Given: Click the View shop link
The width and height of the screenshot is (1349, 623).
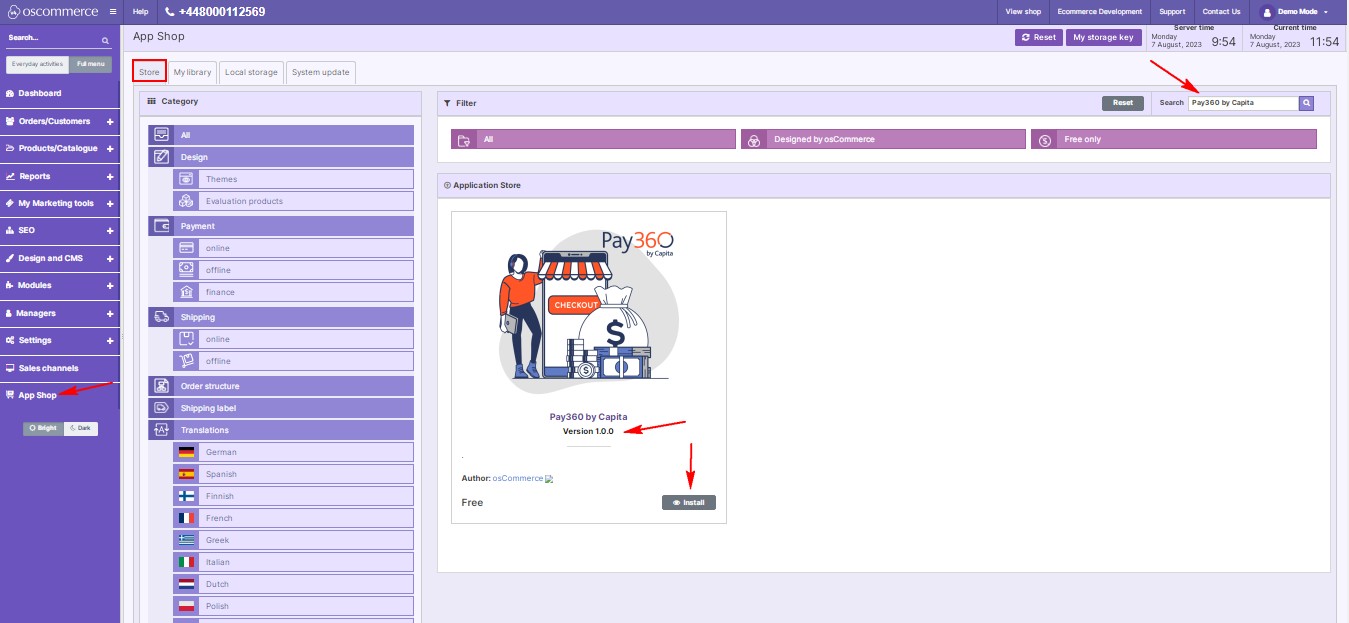Looking at the screenshot, I should tap(1023, 11).
